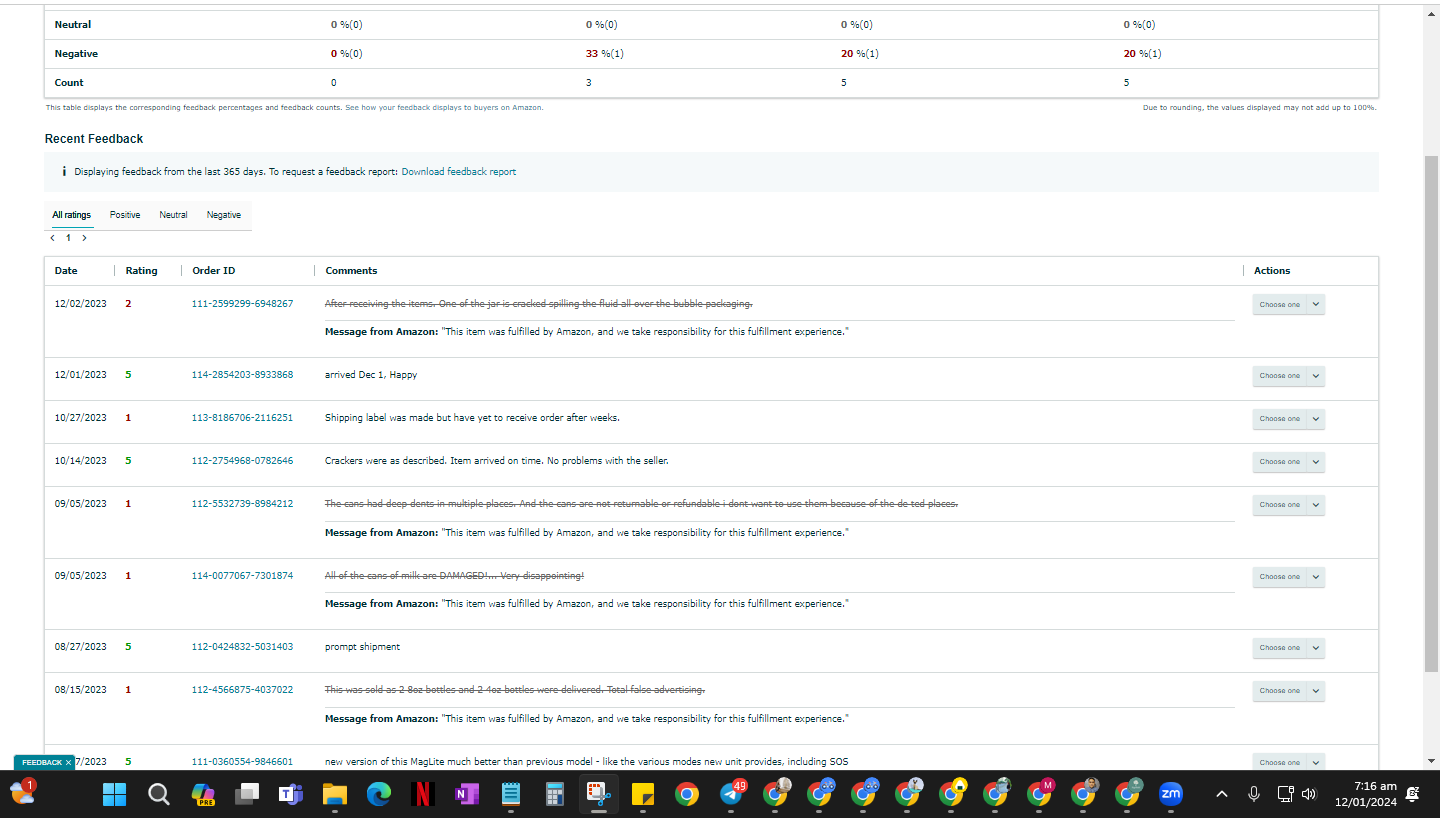Viewport: 1440px width, 818px height.
Task: Open the Windows Start menu
Action: (x=115, y=794)
